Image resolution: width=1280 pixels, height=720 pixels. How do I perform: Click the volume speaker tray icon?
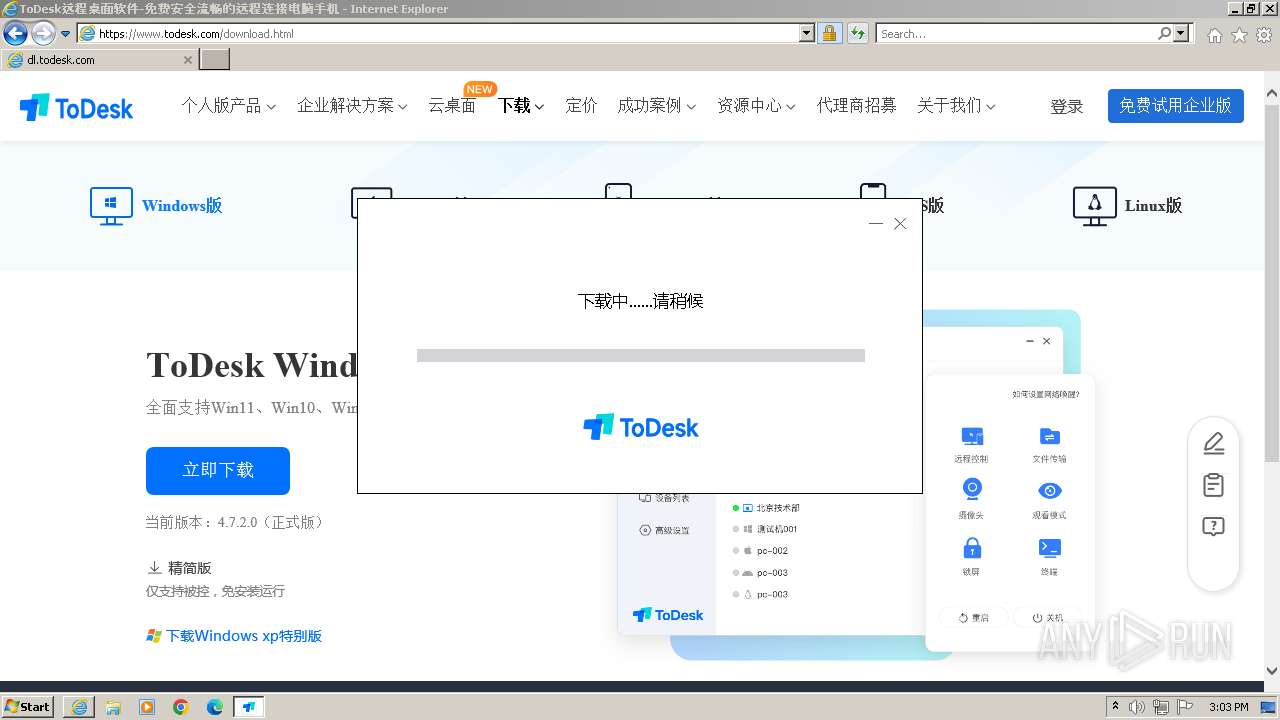[x=1136, y=707]
